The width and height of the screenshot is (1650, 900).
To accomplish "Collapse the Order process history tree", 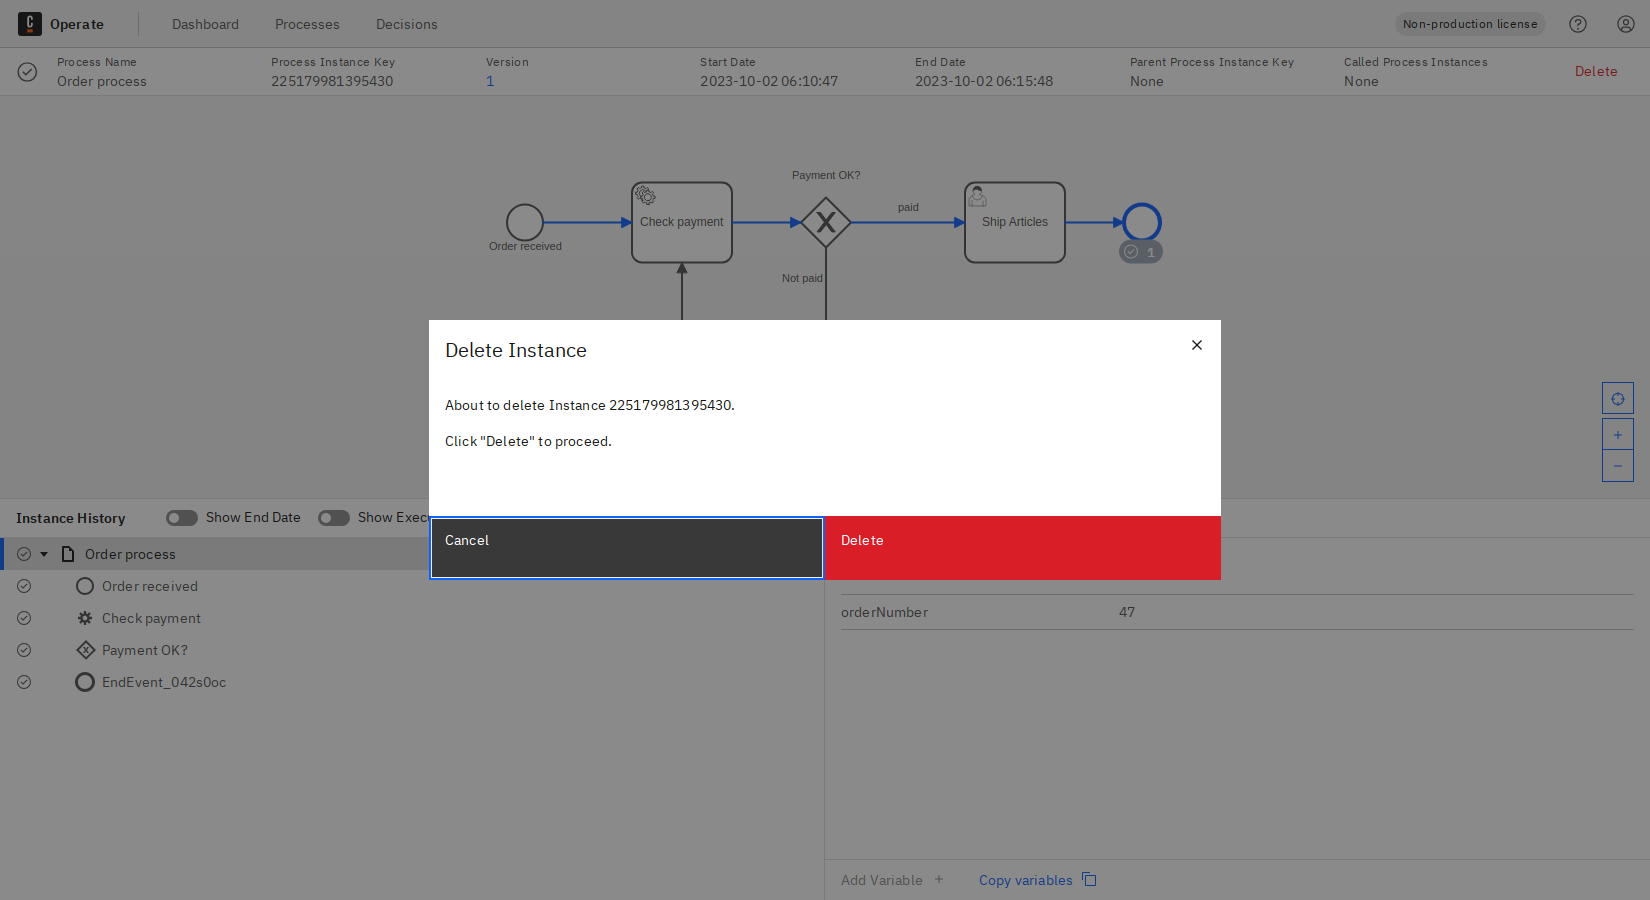I will (44, 553).
